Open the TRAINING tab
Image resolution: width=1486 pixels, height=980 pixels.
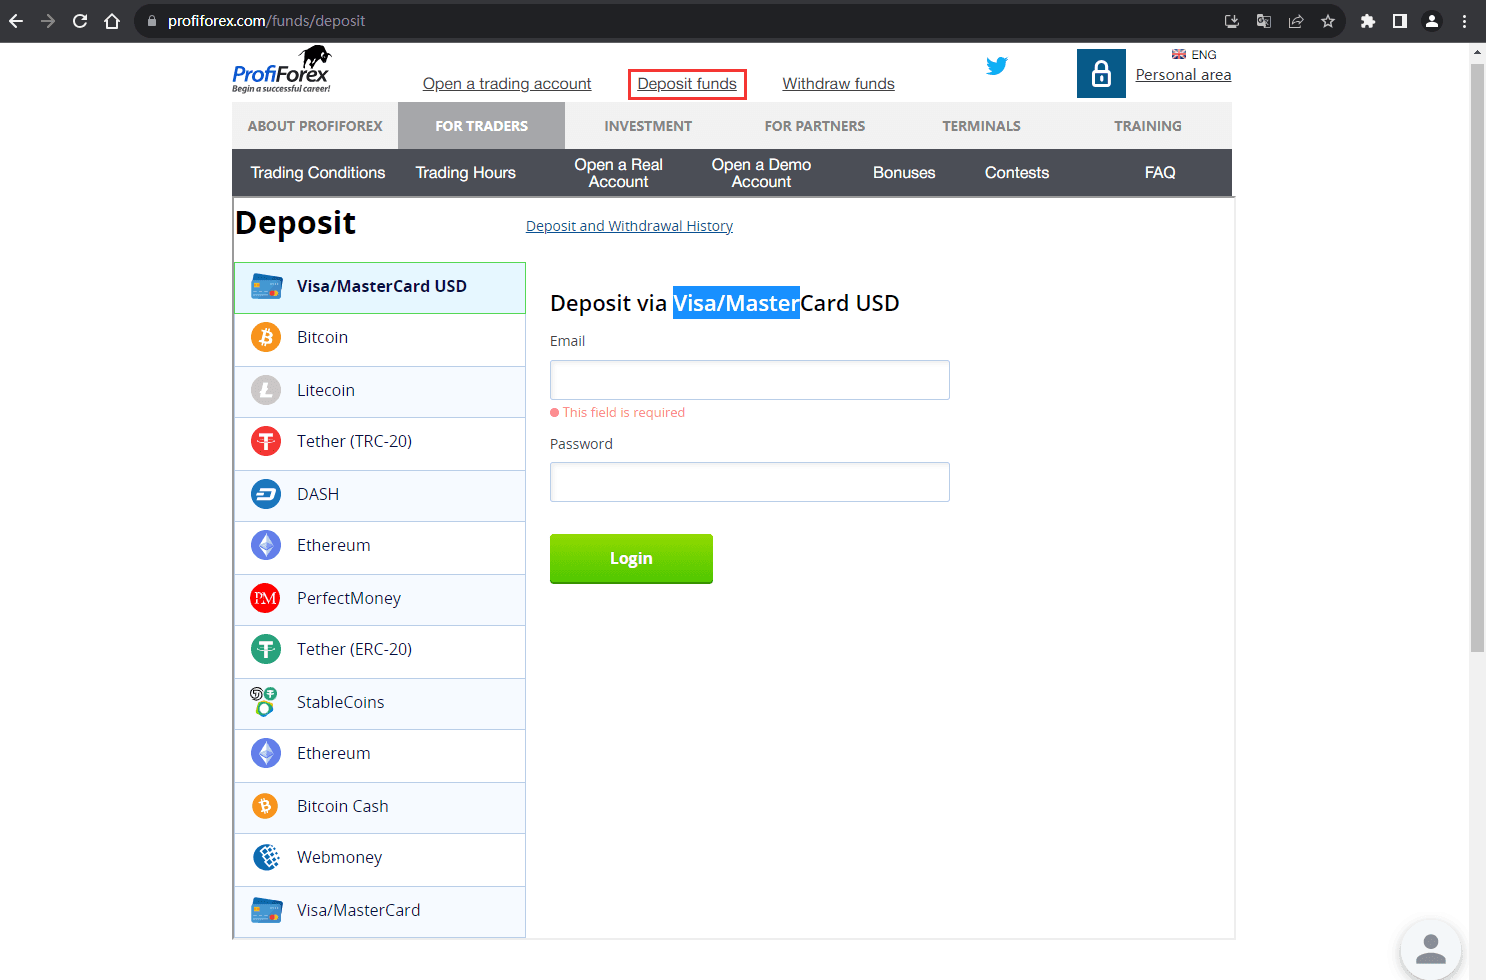tap(1148, 126)
